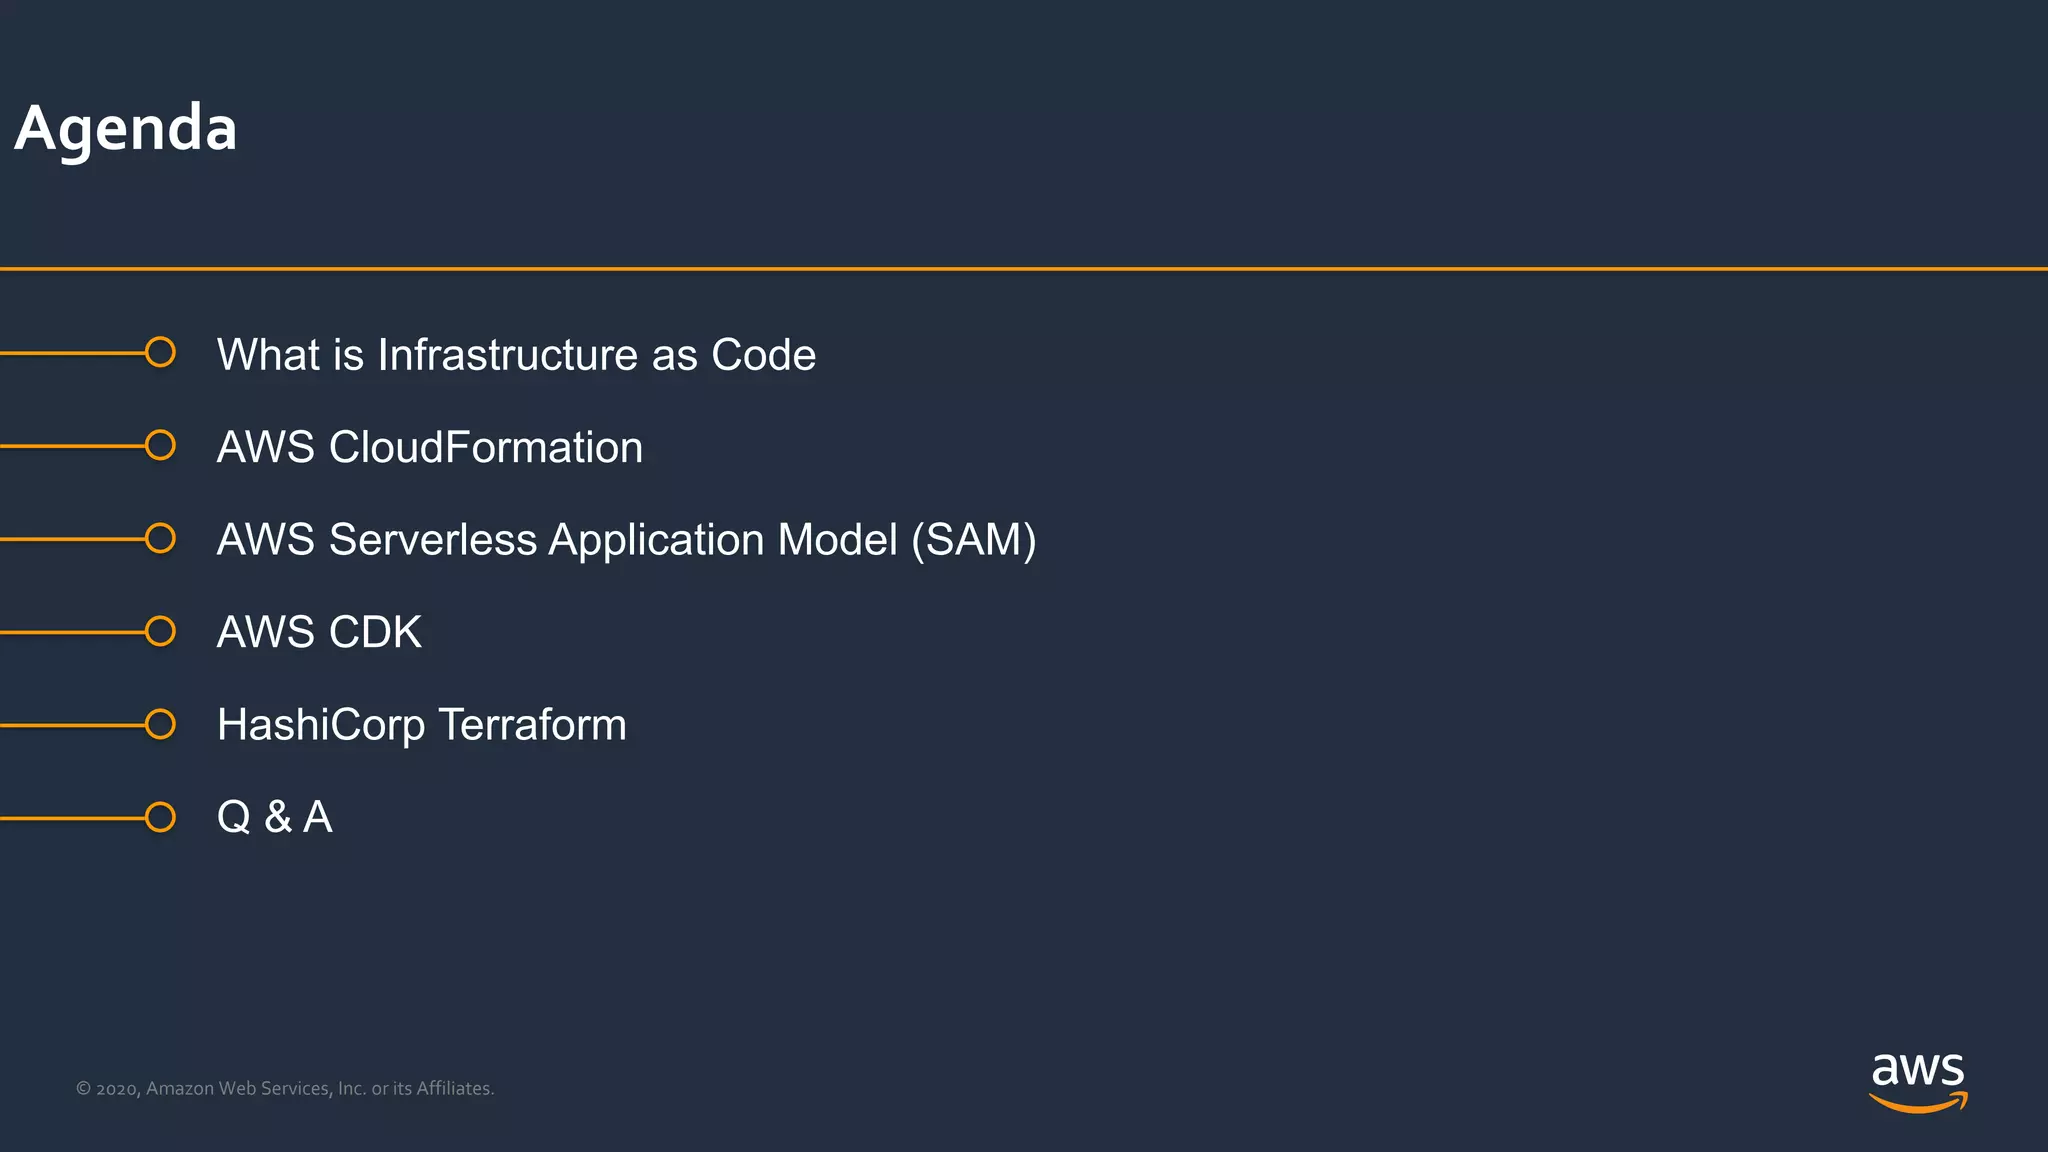2048x1152 pixels.
Task: Click the bullet circle next to Q & A
Action: point(160,817)
